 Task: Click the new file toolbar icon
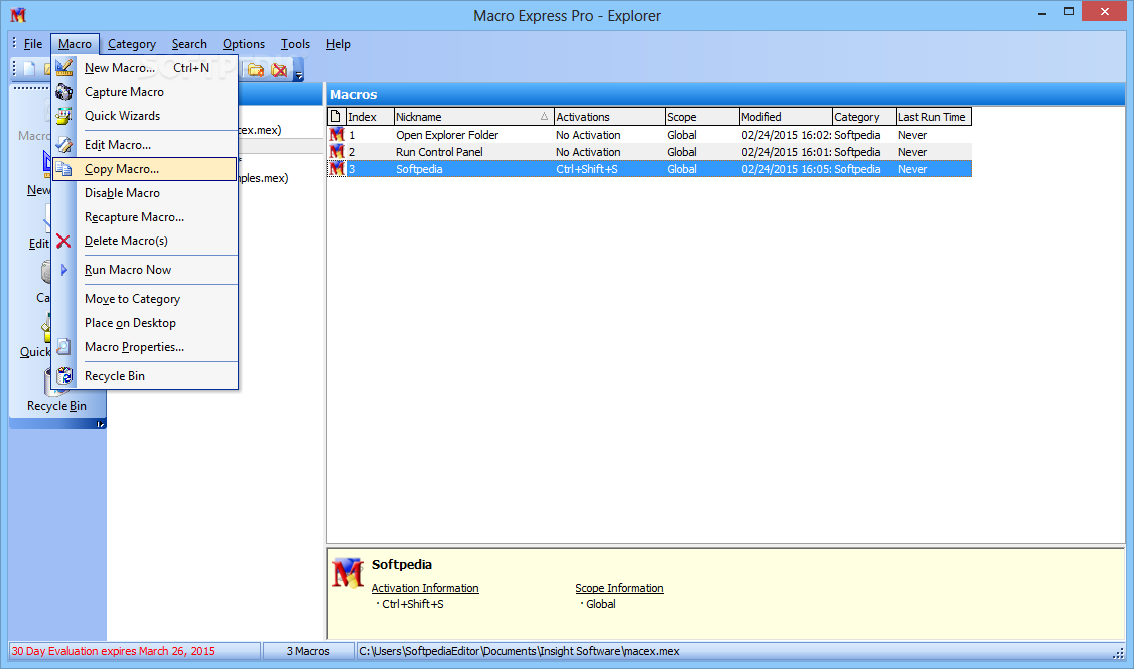point(29,69)
